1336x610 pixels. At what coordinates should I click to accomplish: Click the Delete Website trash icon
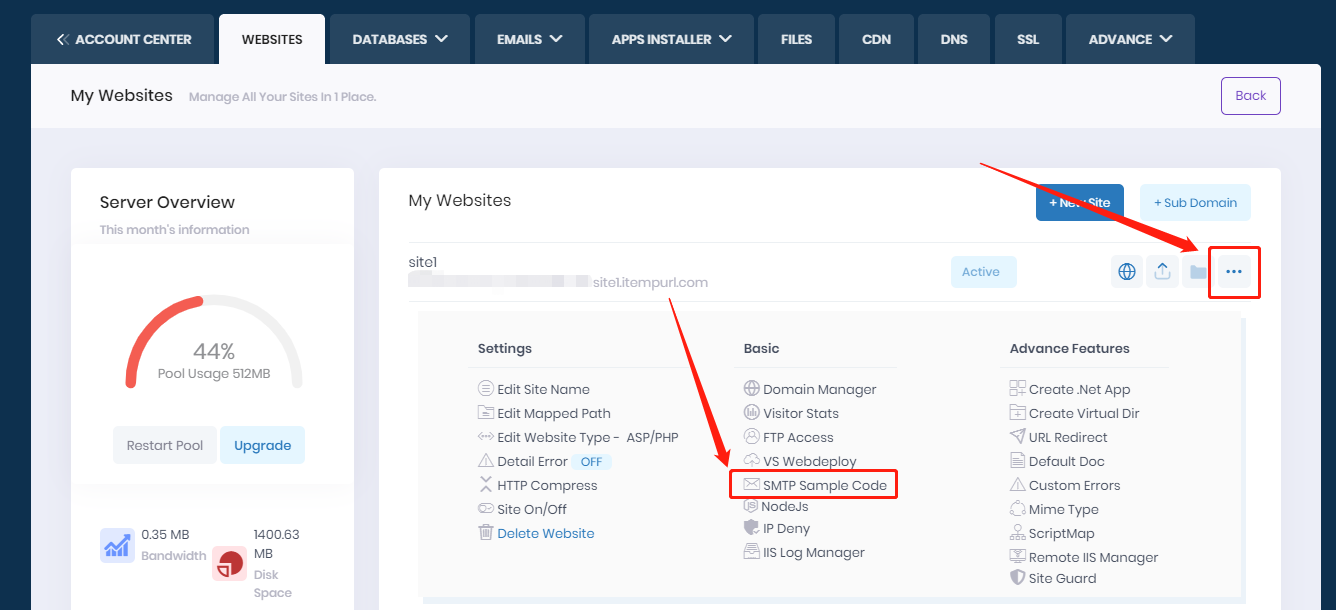tap(486, 533)
